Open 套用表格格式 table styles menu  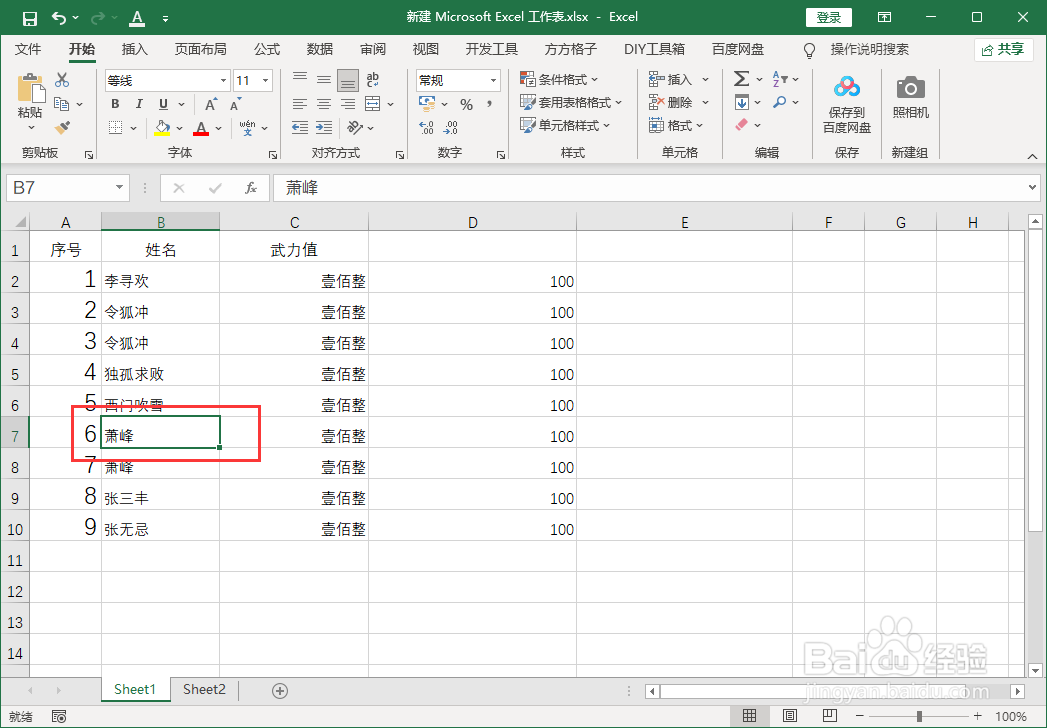pos(571,102)
